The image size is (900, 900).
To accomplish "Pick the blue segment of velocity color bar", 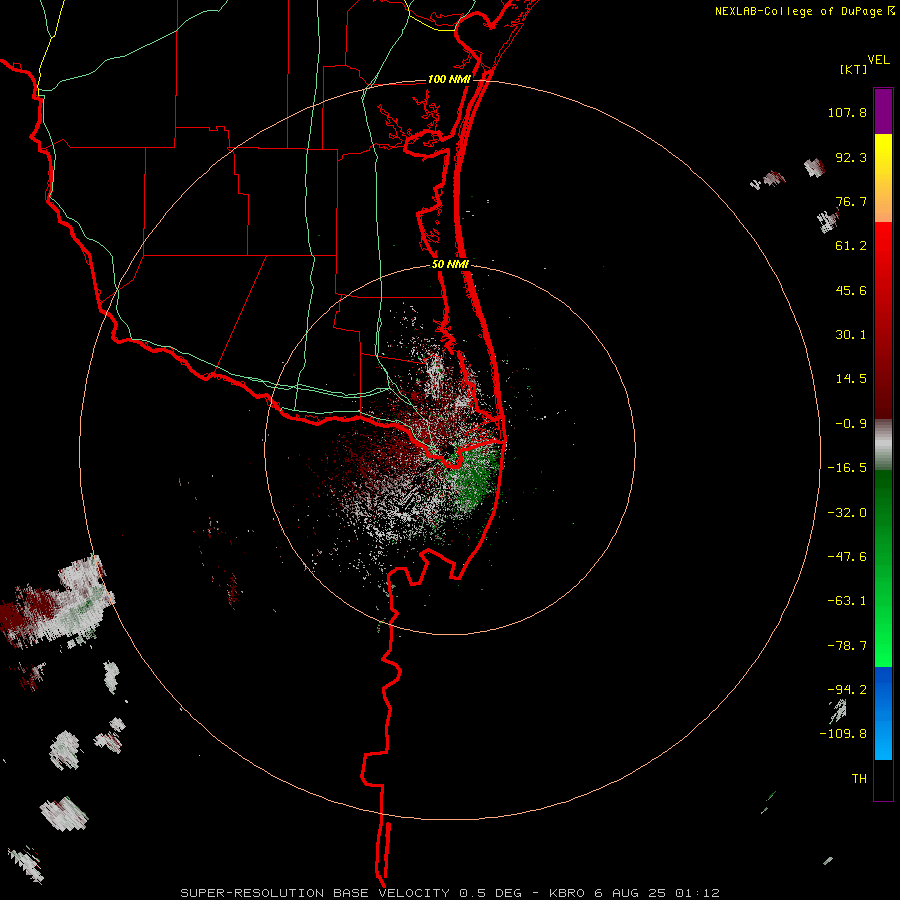I will coord(883,713).
